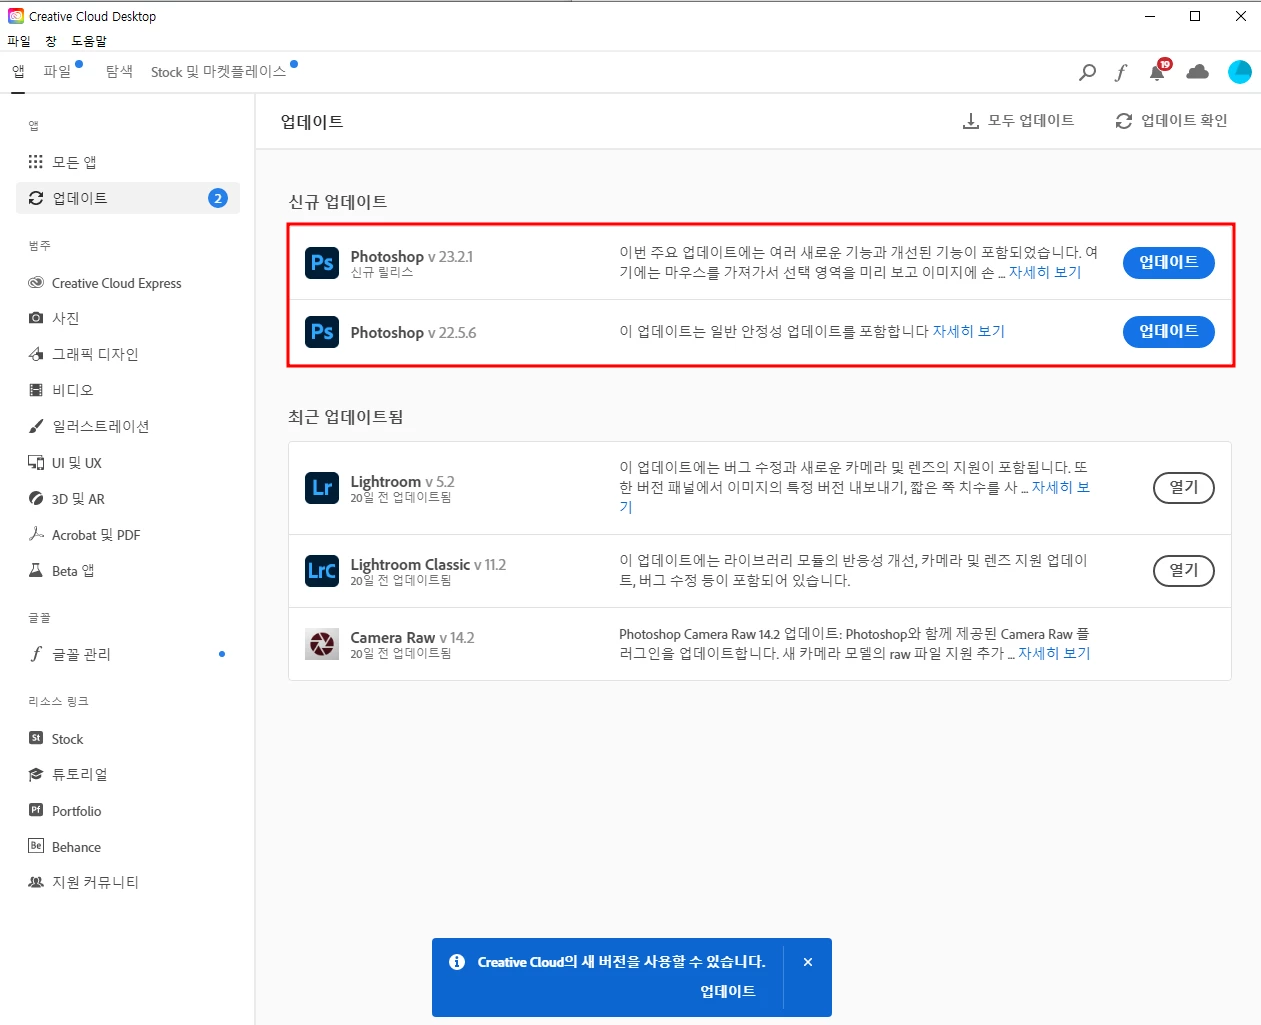Click the Photoshop v 23.2.1 icon
This screenshot has width=1261, height=1025.
click(x=322, y=262)
